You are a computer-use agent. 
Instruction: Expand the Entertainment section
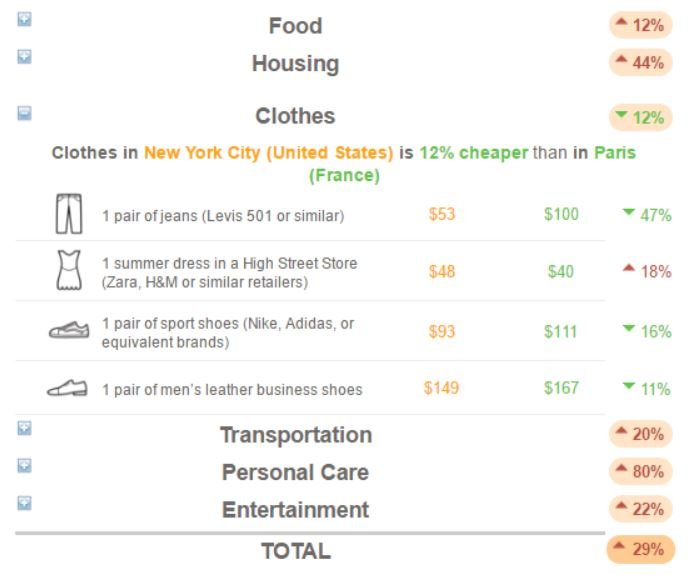click(24, 503)
